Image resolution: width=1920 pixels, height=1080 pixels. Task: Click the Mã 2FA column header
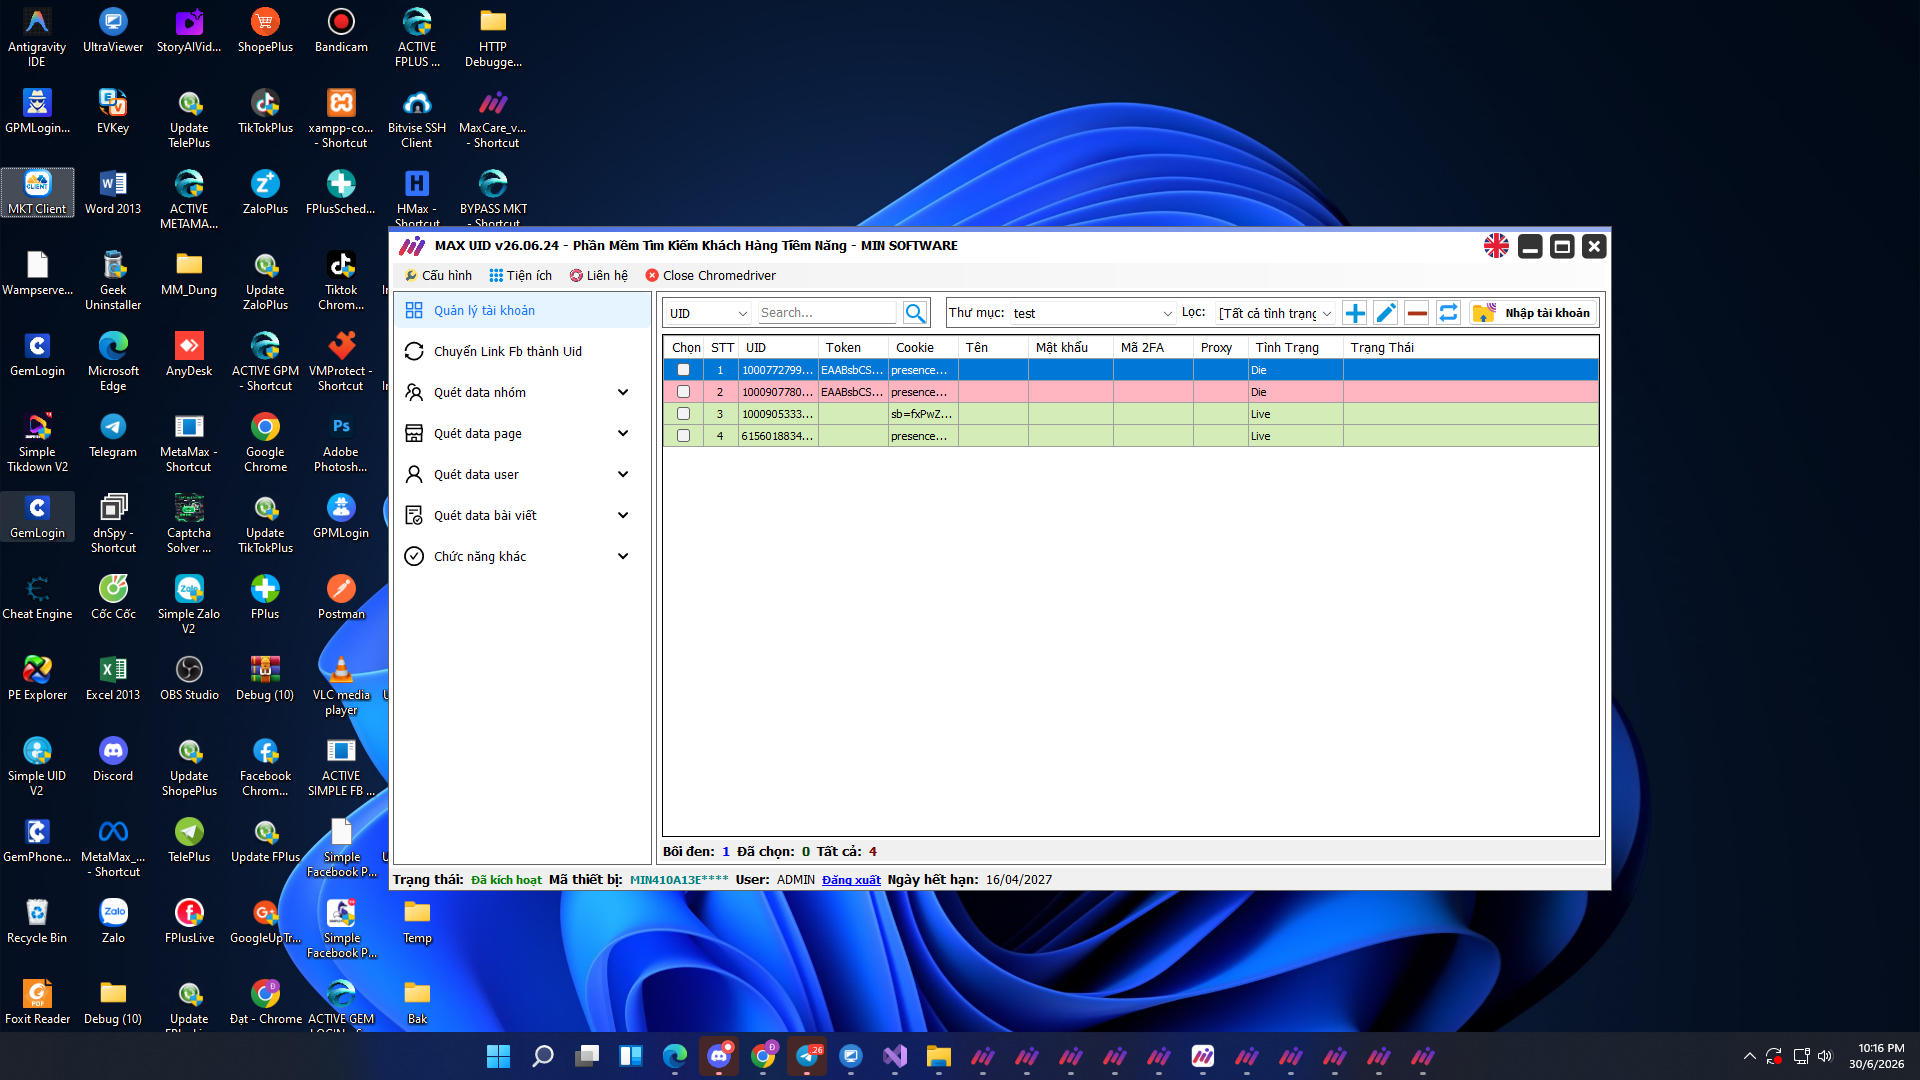tap(1152, 347)
